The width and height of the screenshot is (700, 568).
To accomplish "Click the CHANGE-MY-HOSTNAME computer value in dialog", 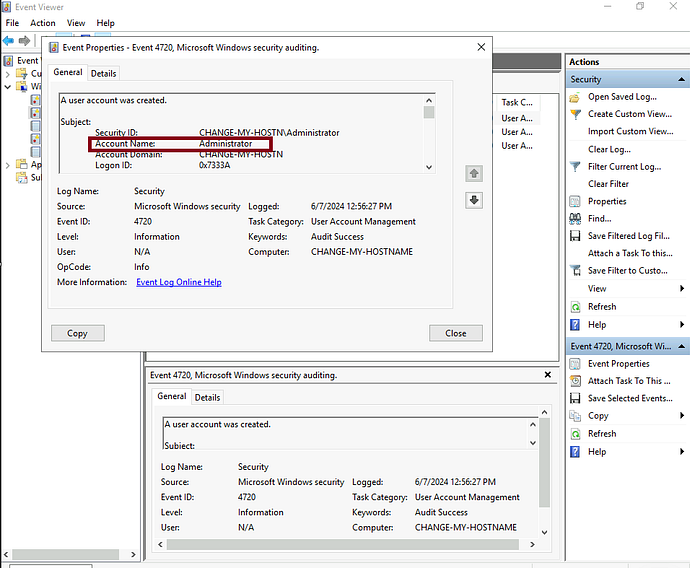I will [362, 252].
